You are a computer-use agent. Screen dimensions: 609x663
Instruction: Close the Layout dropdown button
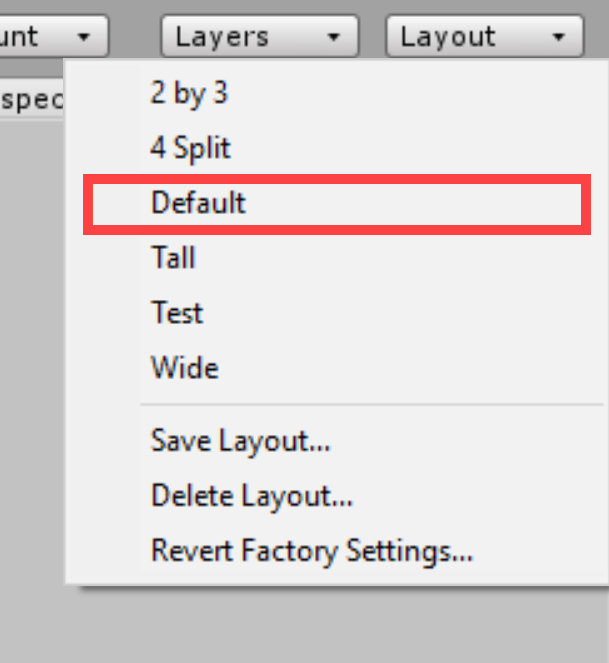[x=483, y=37]
